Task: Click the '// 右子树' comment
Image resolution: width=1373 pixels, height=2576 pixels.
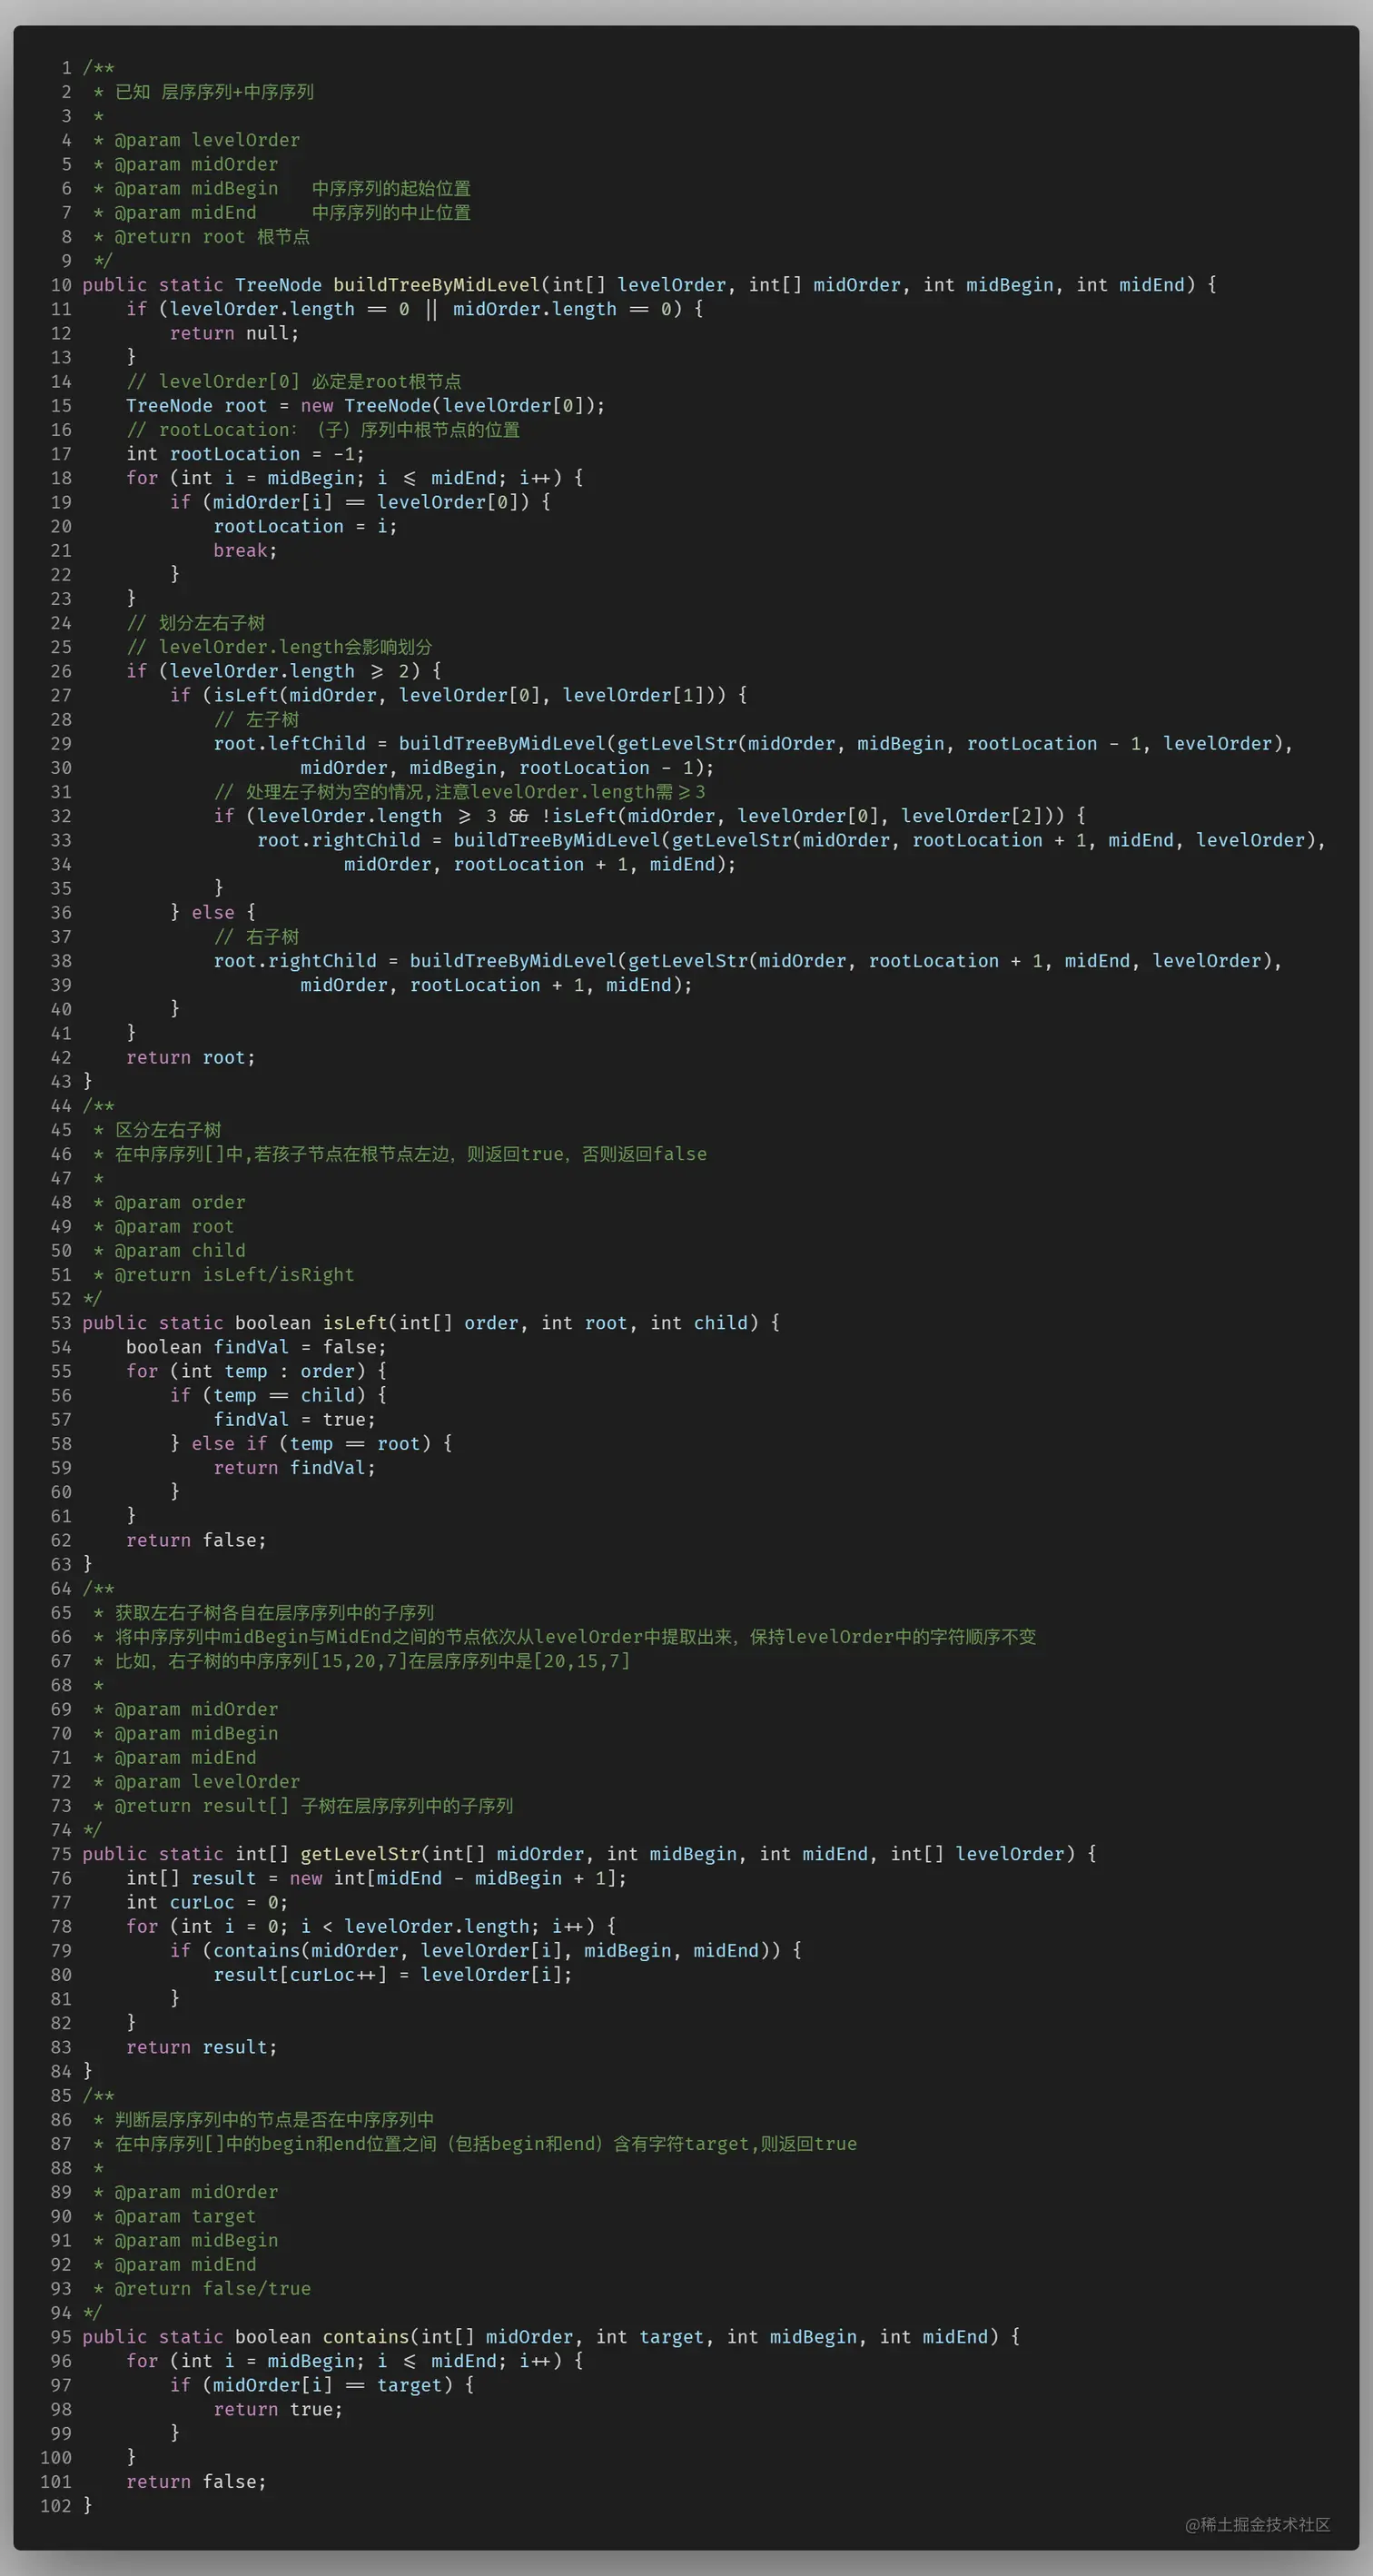Action: pos(256,937)
